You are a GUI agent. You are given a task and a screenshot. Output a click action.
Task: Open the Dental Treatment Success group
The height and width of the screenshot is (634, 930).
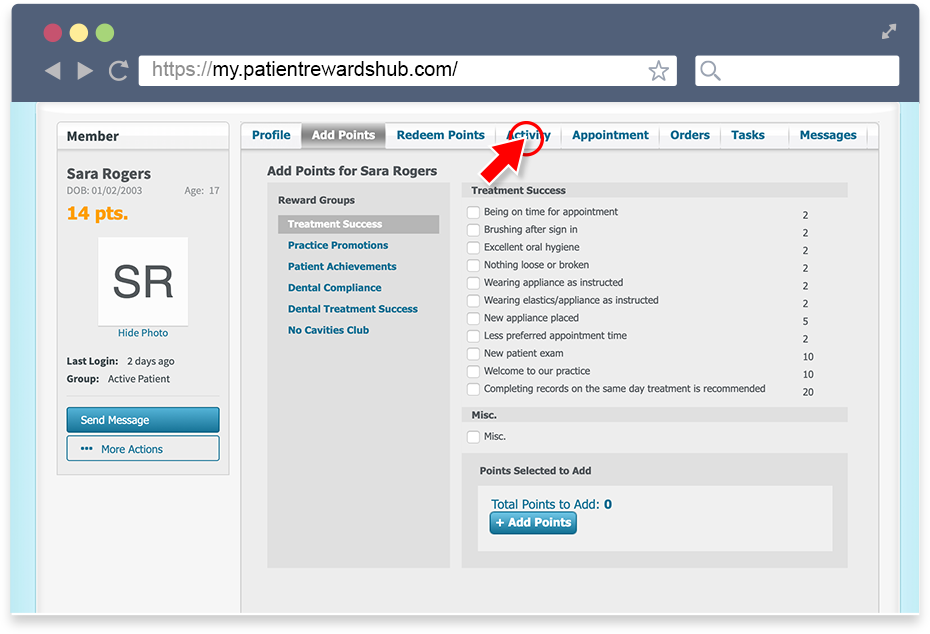353,309
